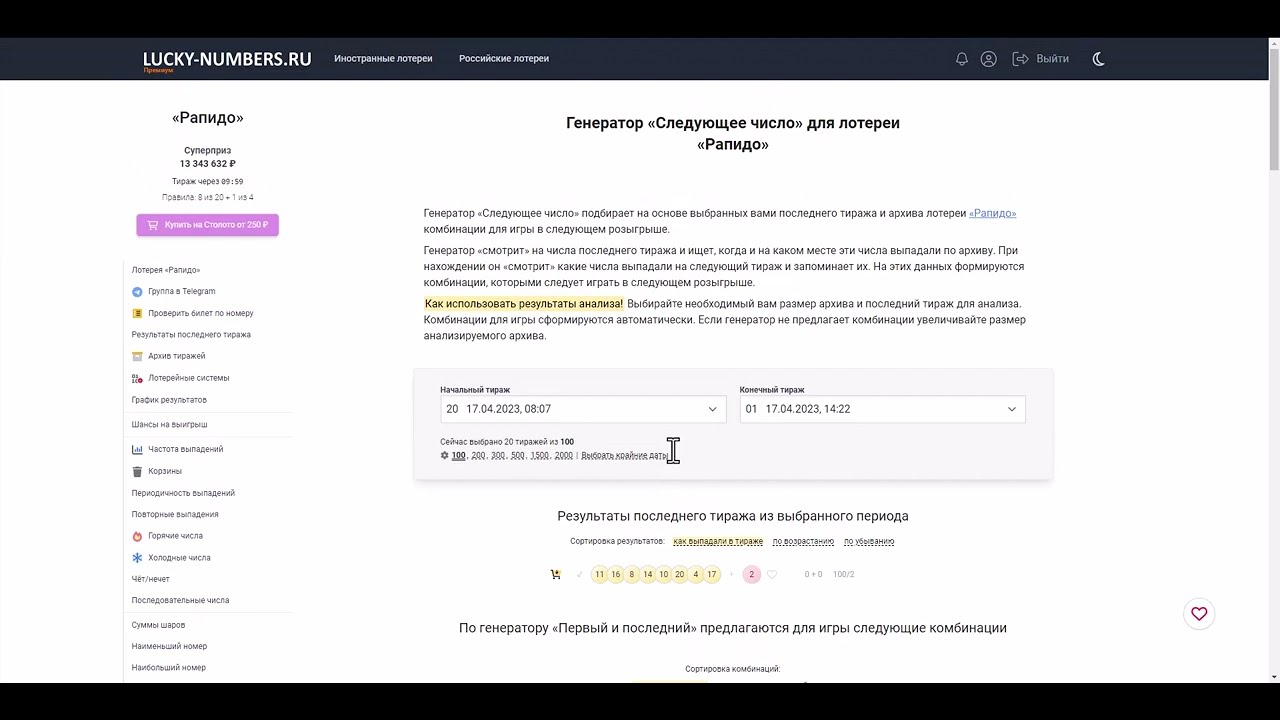1280x720 pixels.
Task: Open Лотерея «Рапидо» sidebar link
Action: point(166,270)
